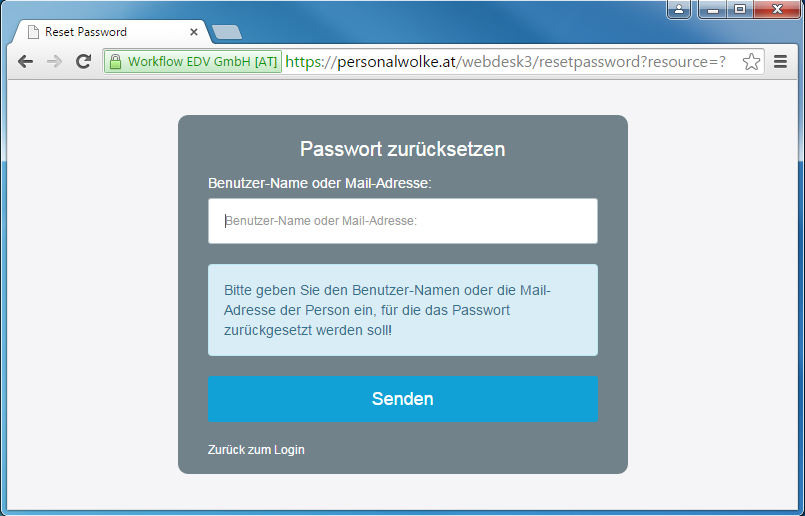Click the Passwort zurücksetzen heading

tap(402, 149)
